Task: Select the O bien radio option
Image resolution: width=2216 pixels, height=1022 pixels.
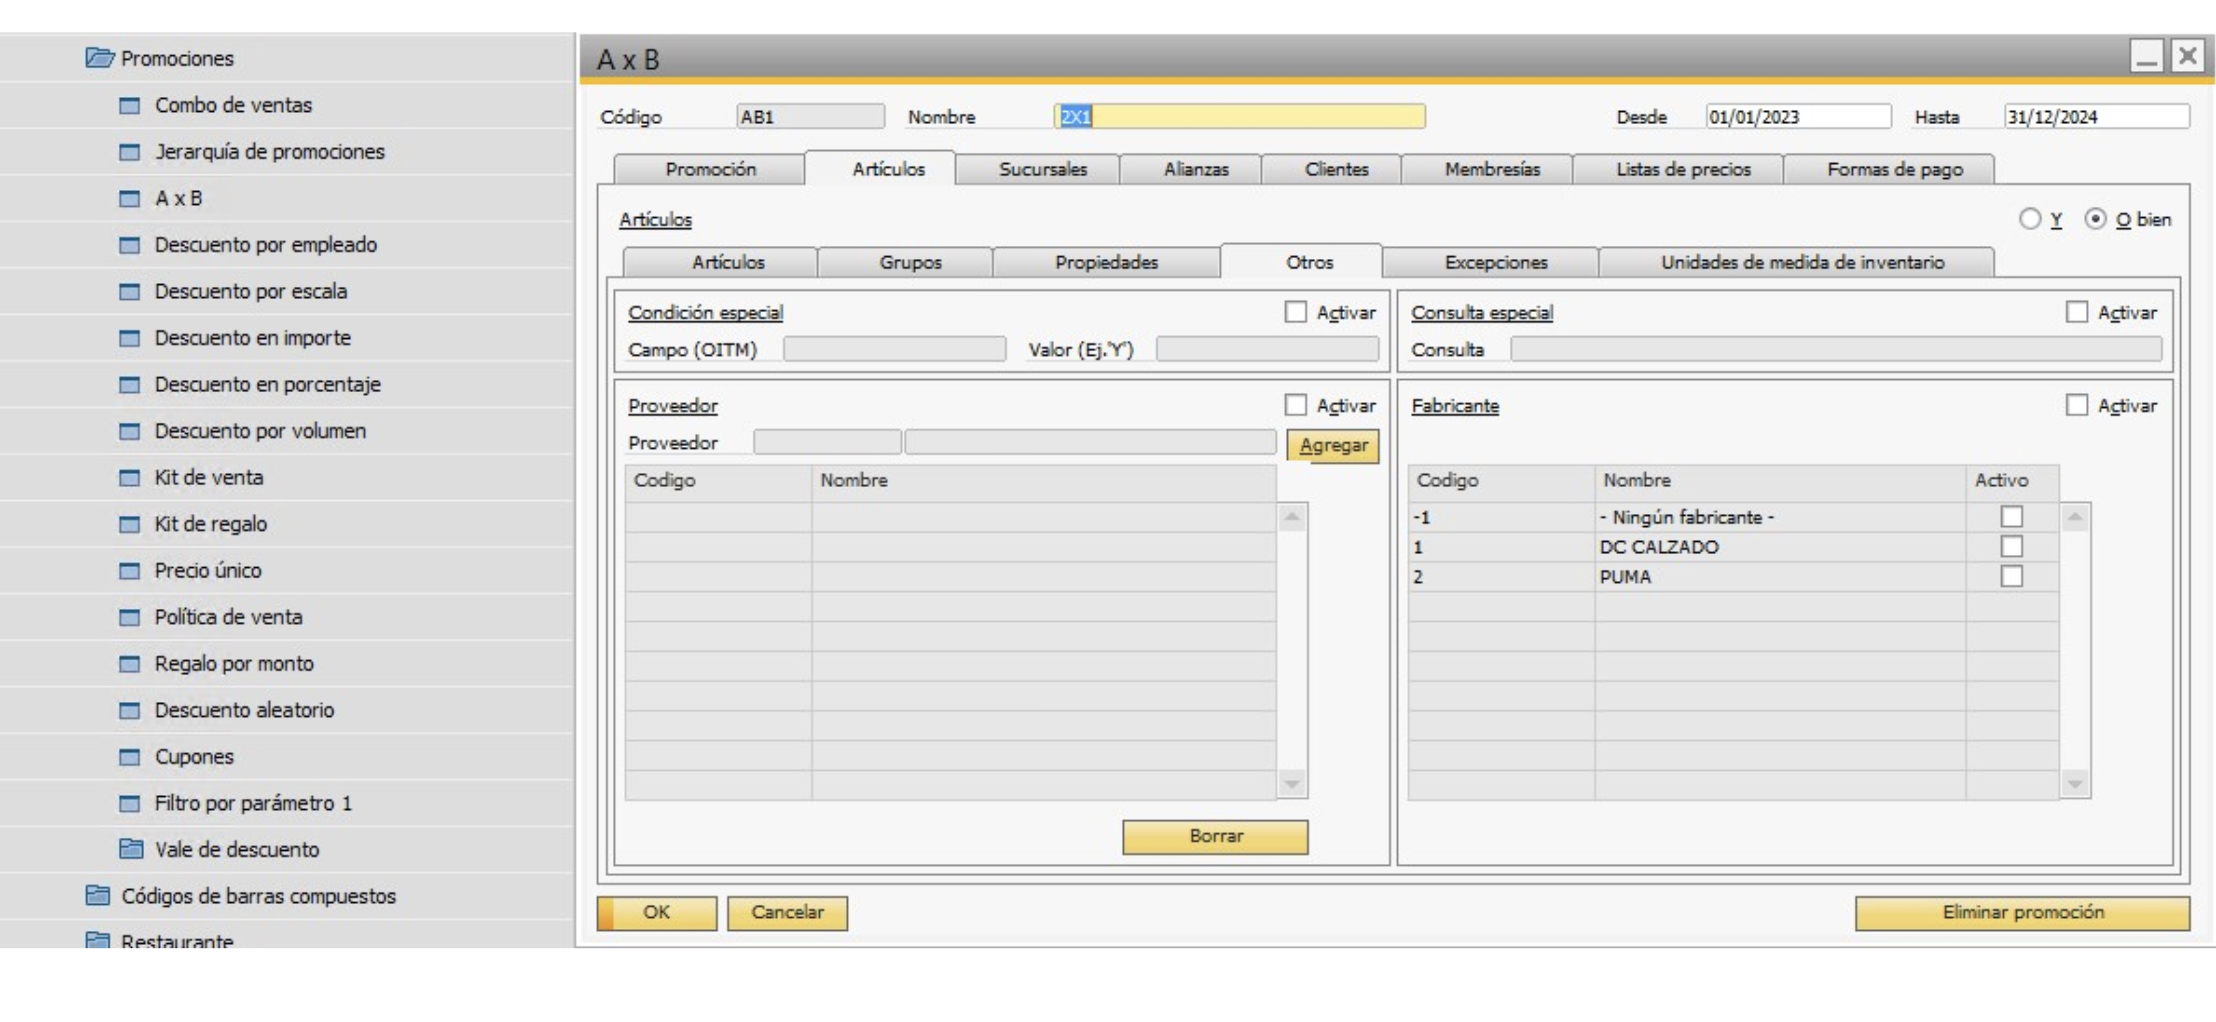Action: (2095, 219)
